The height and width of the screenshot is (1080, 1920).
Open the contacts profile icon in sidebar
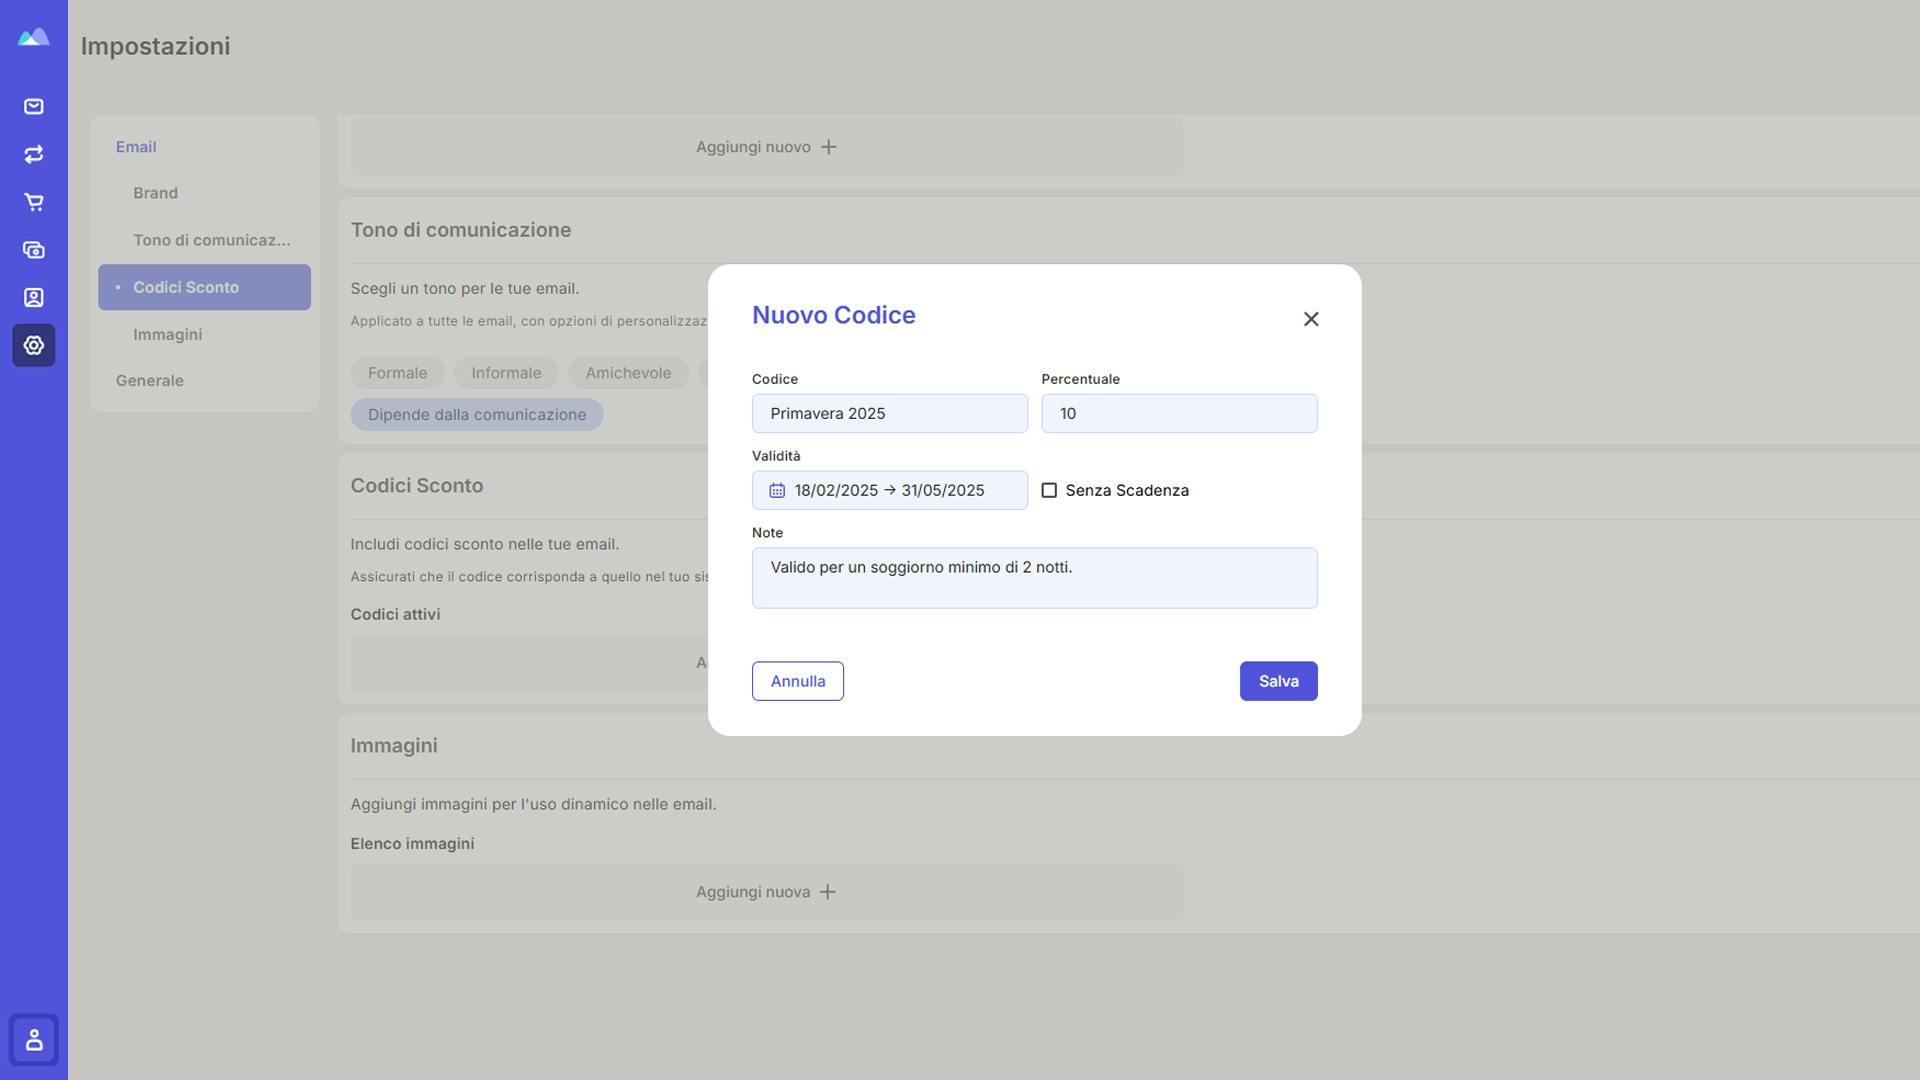click(33, 297)
